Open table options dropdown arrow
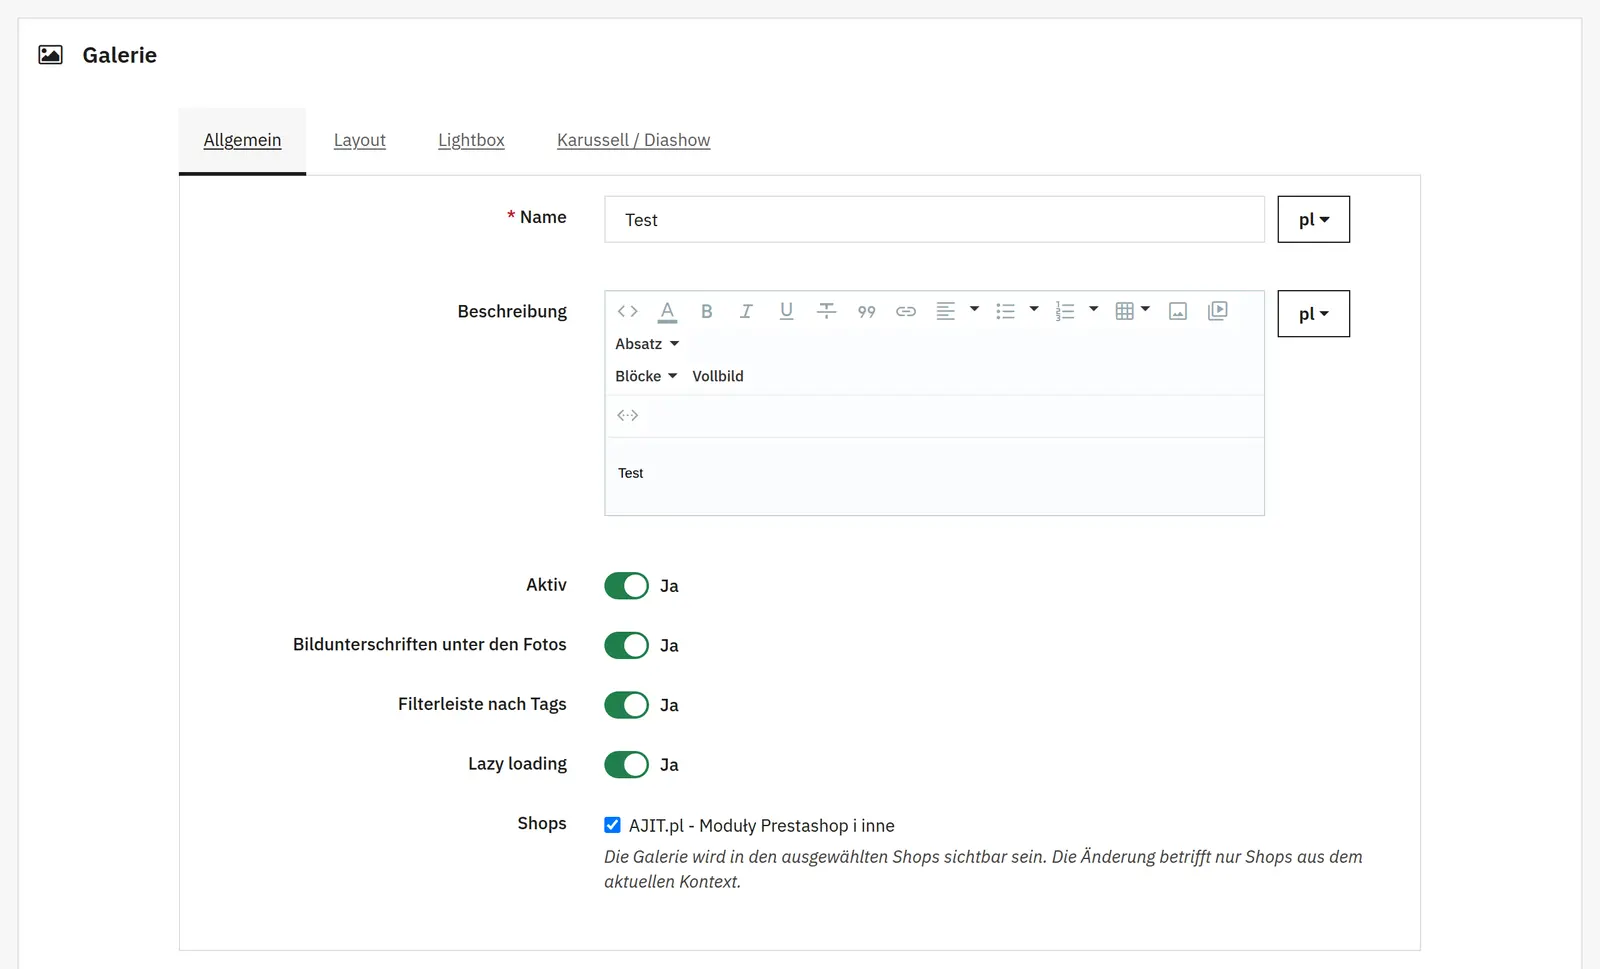Screen dimensions: 1600x969 pos(1146,309)
